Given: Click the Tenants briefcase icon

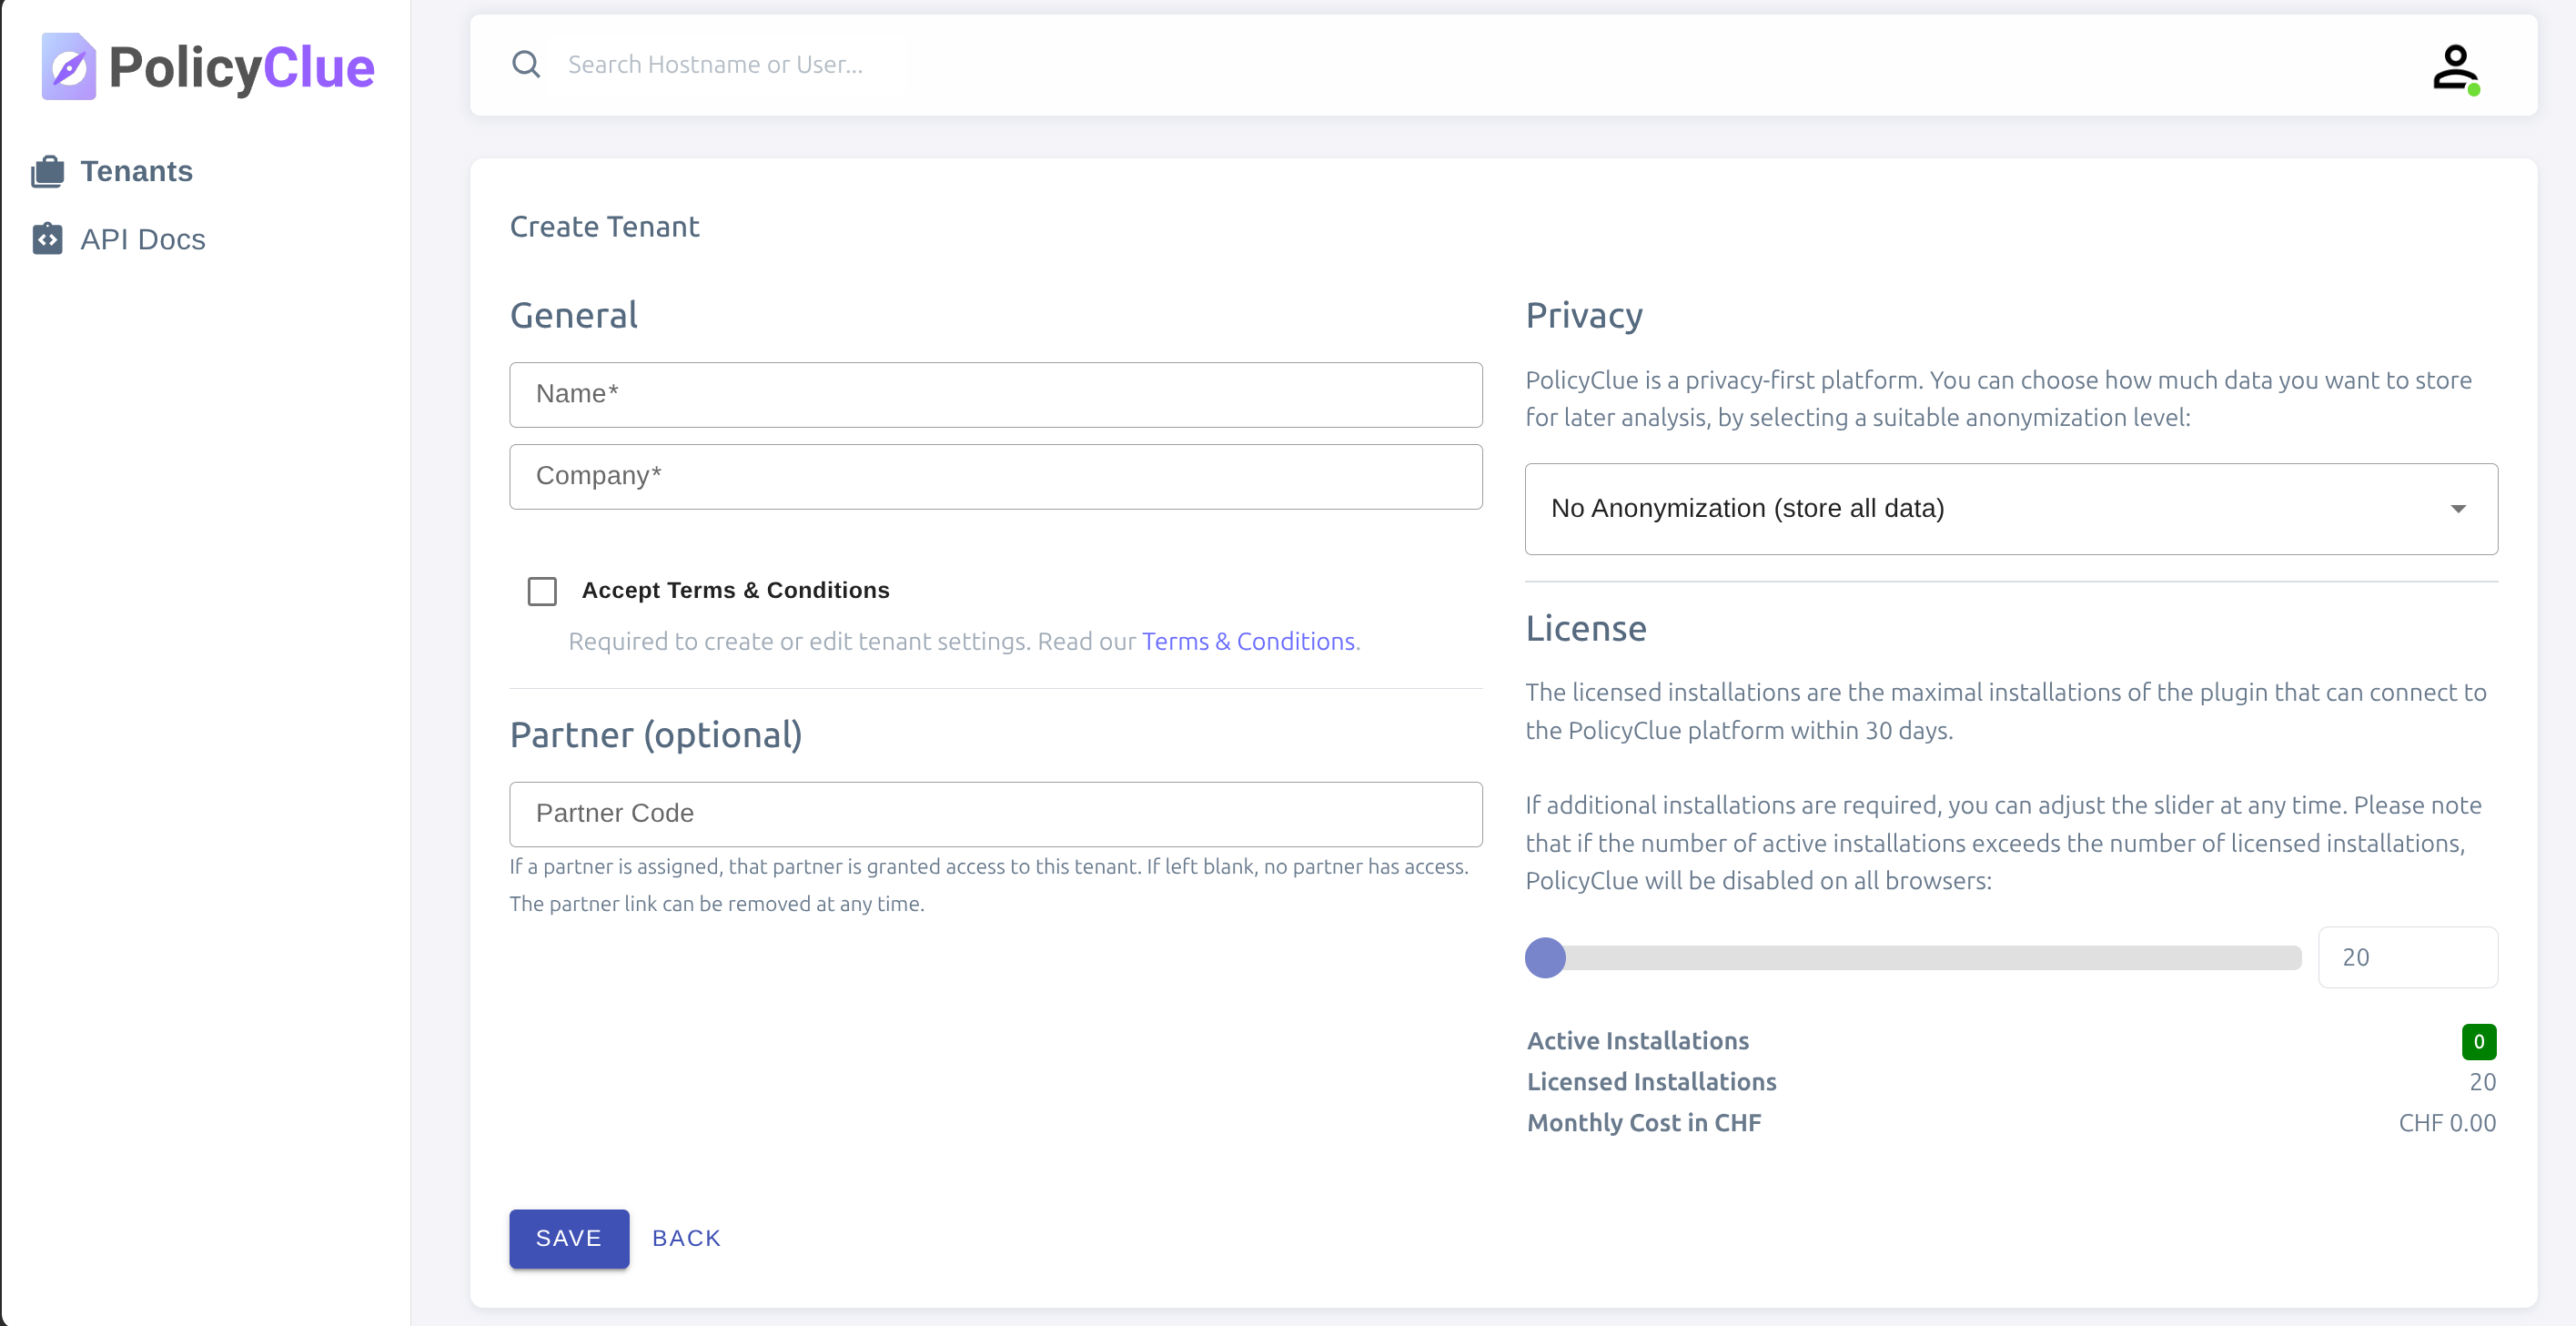Looking at the screenshot, I should pyautogui.click(x=47, y=172).
